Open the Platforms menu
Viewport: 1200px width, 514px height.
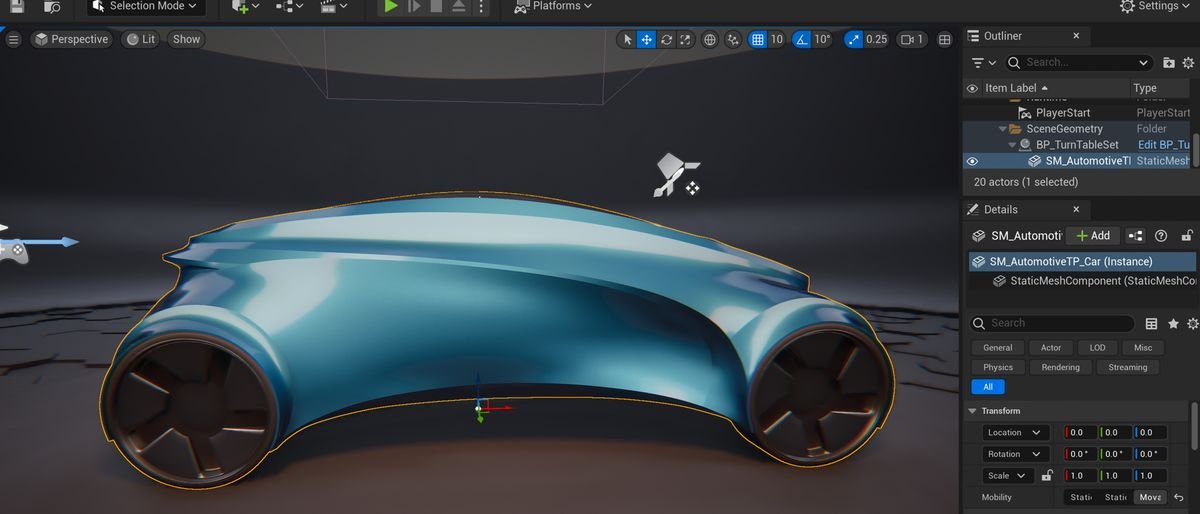[553, 6]
